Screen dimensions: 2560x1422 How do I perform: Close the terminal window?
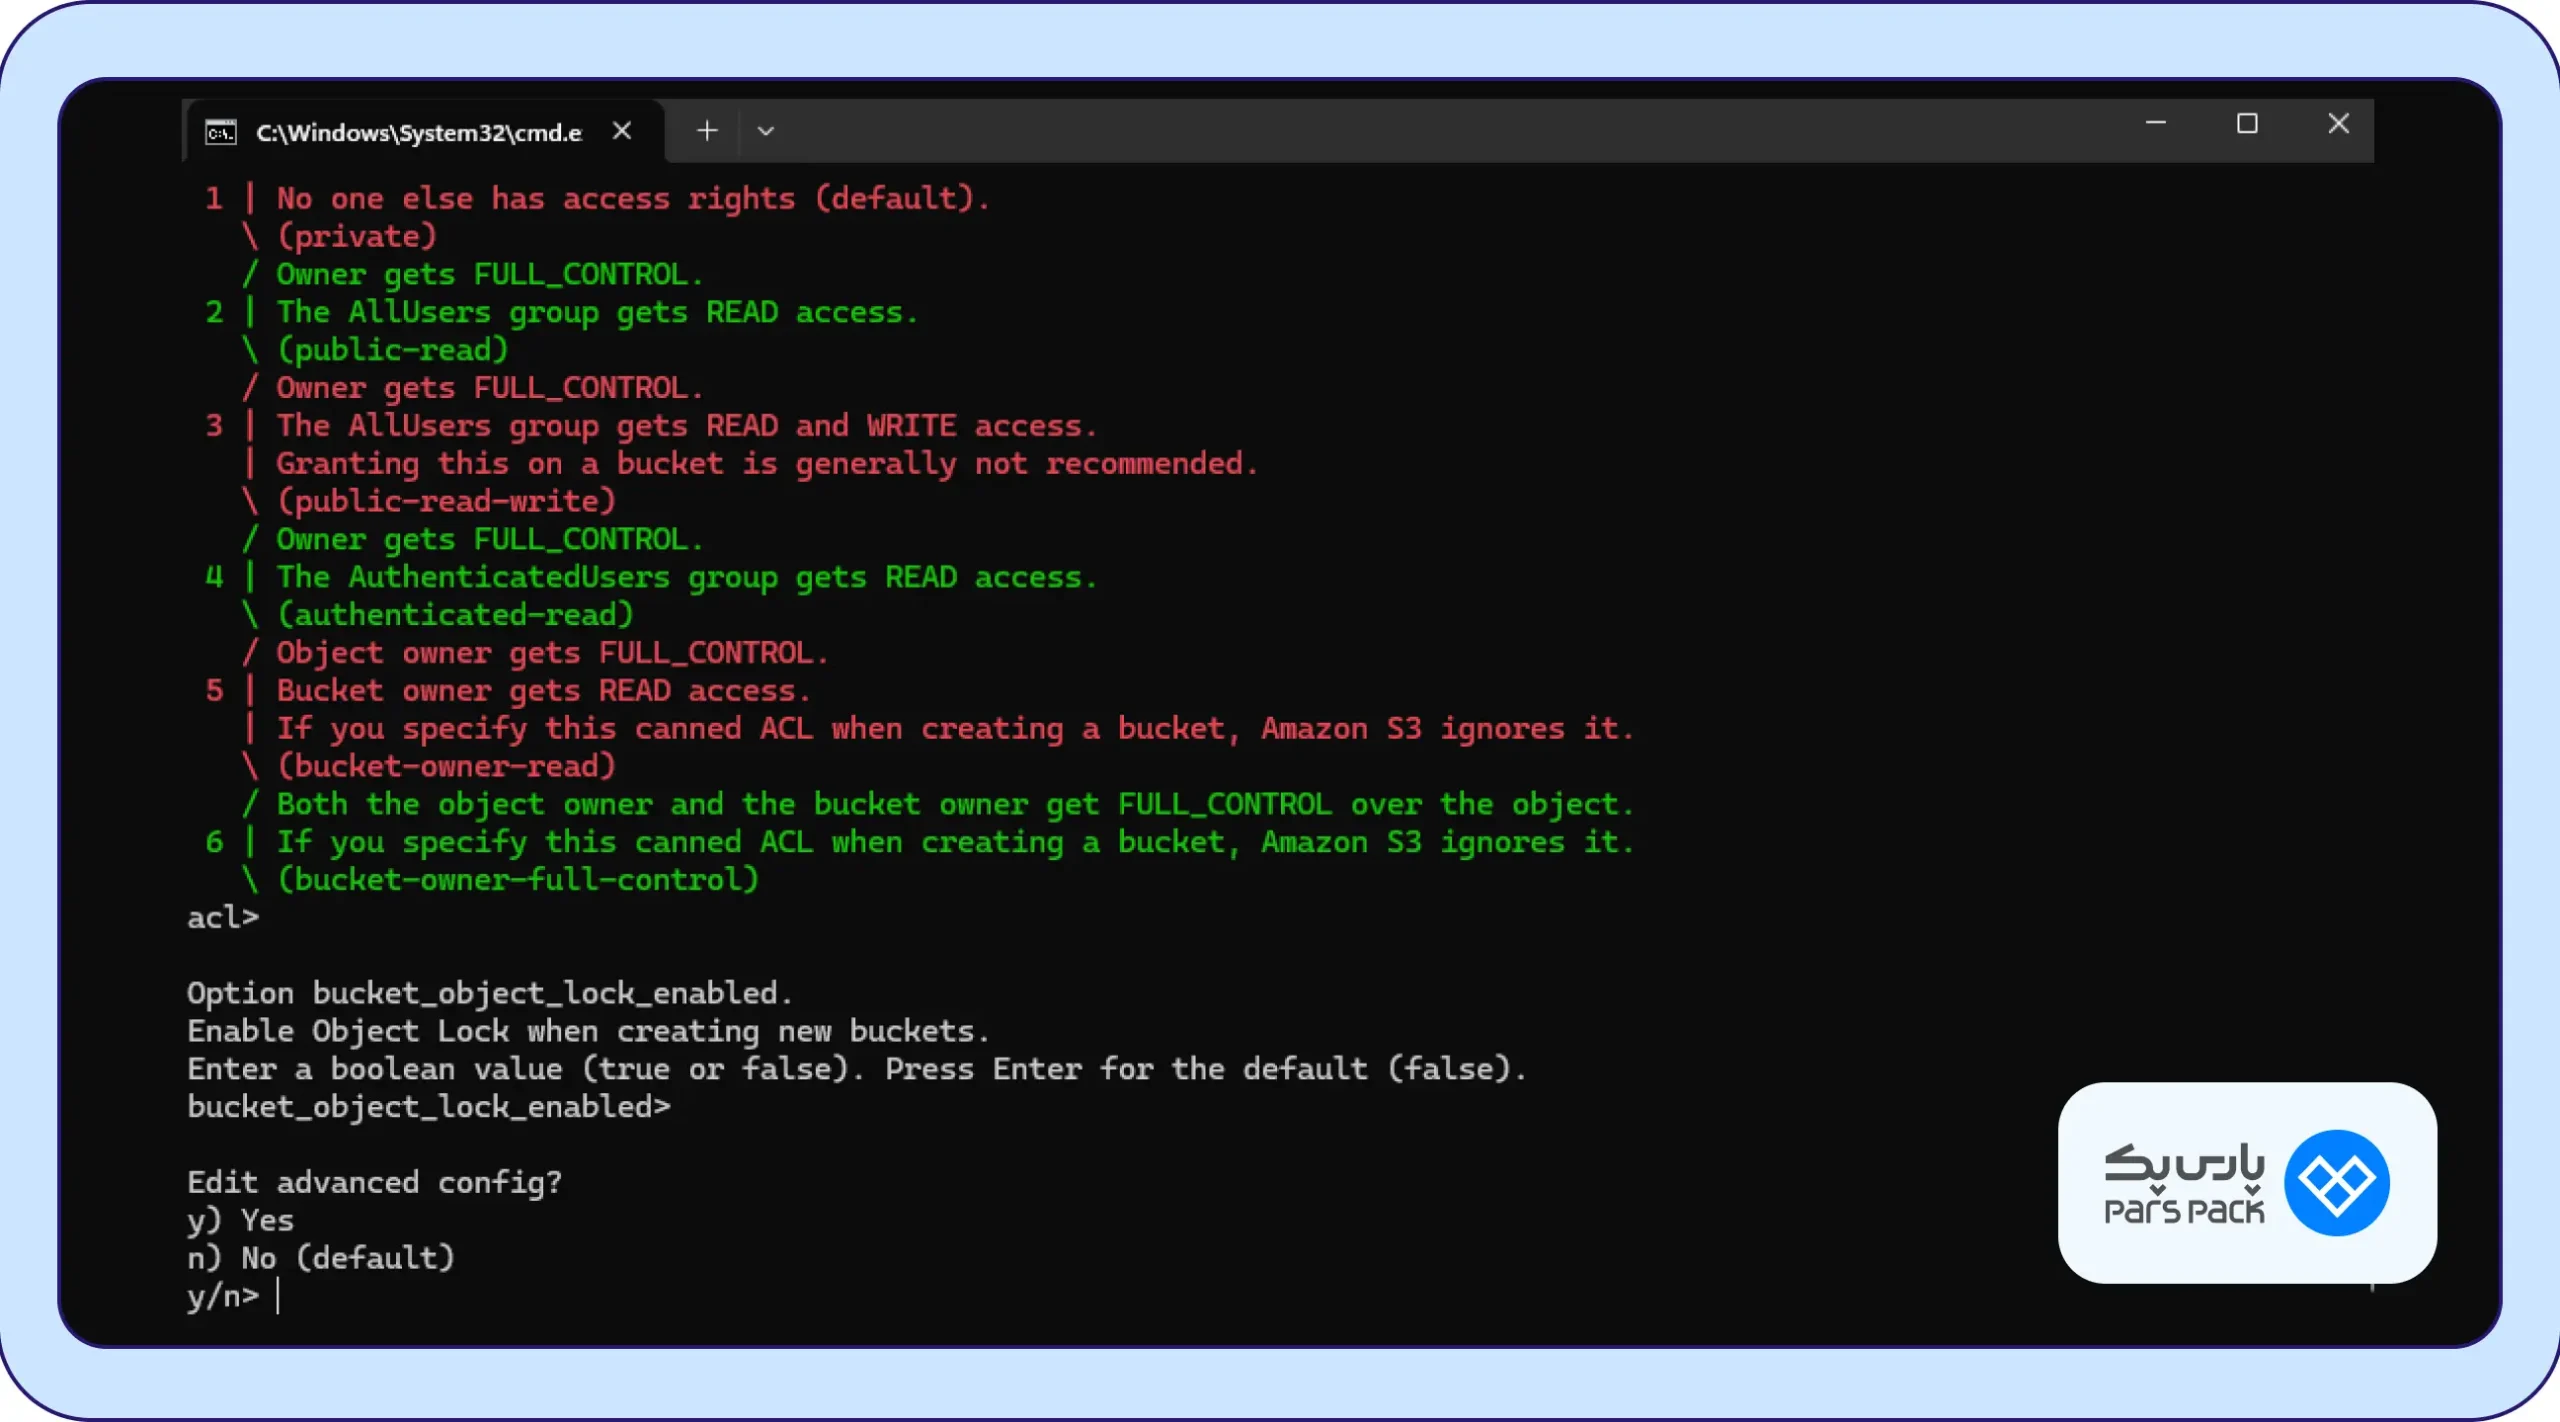(x=2338, y=123)
